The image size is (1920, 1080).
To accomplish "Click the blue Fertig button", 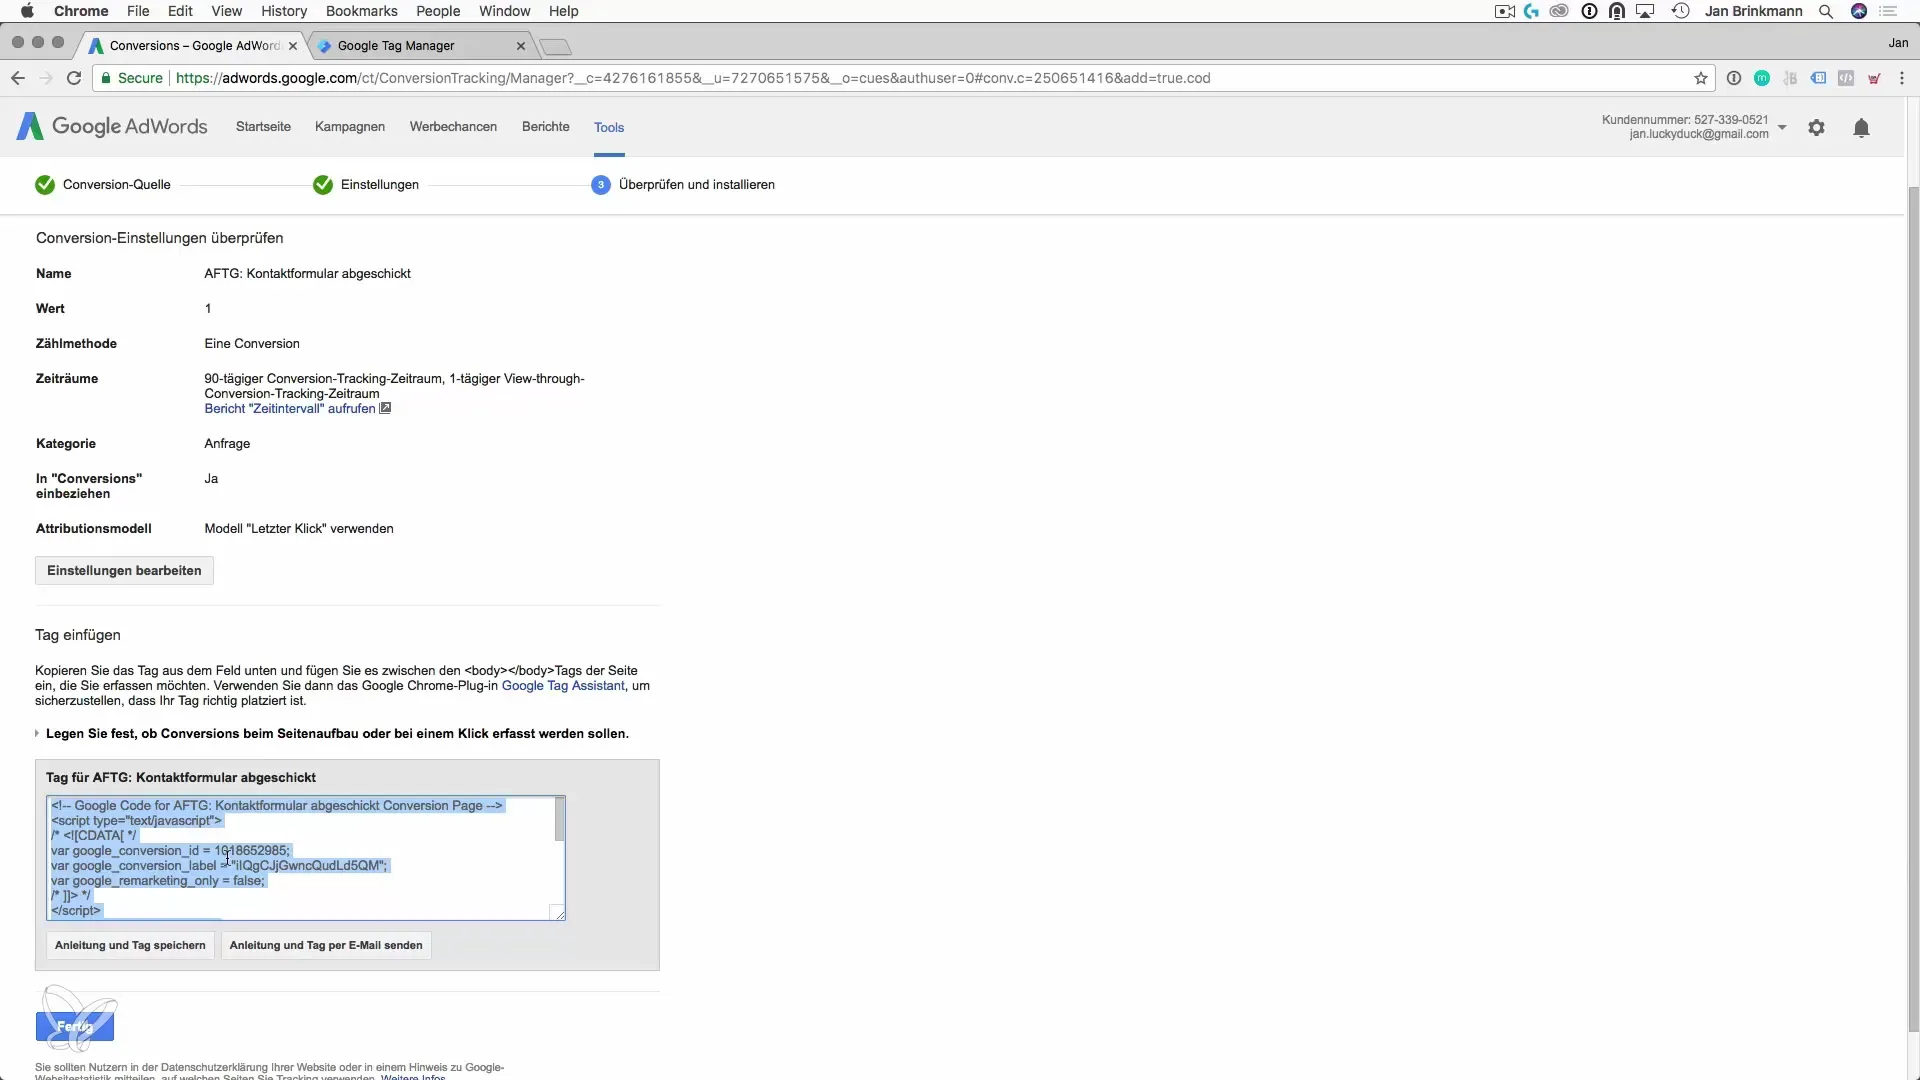I will [75, 1026].
